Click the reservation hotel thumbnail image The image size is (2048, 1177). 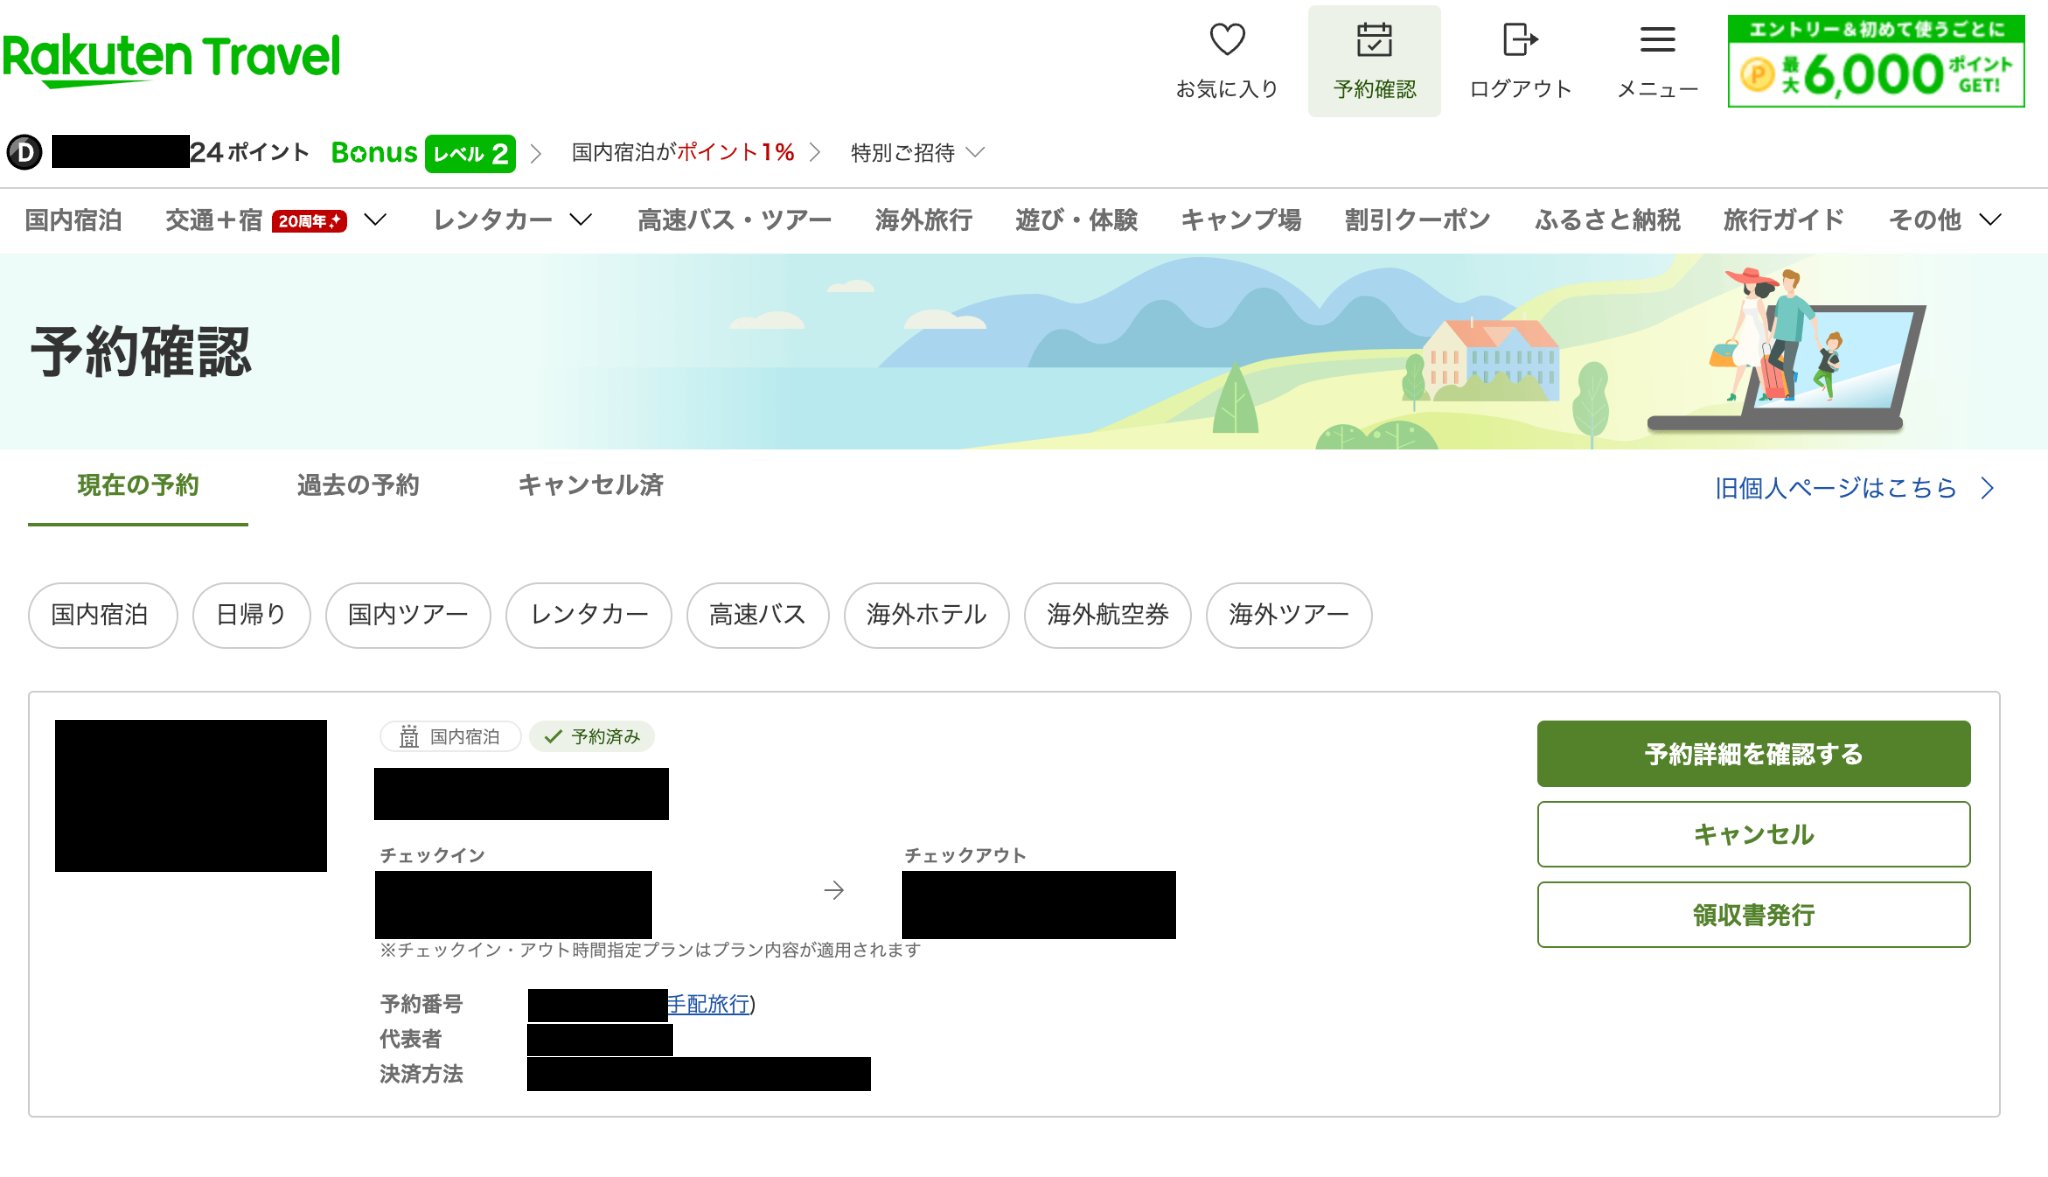[x=191, y=796]
